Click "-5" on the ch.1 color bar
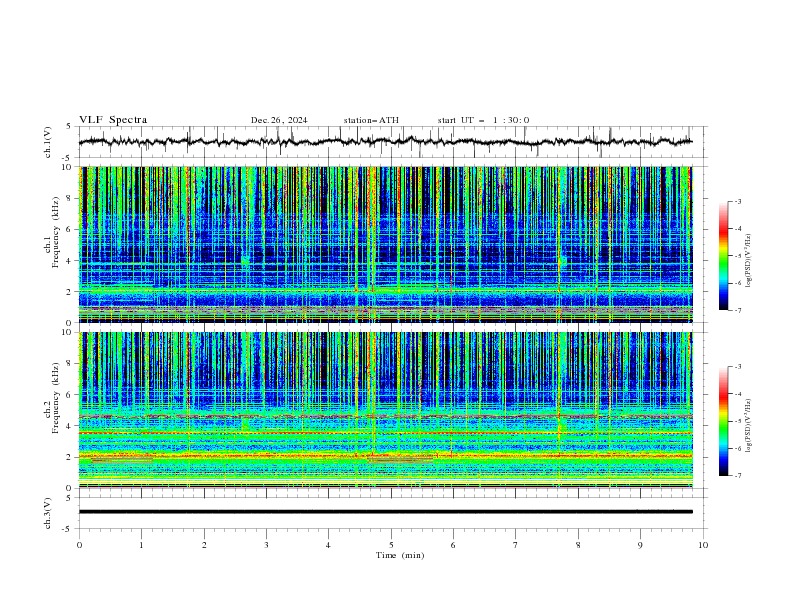The width and height of the screenshot is (792, 612). [x=738, y=256]
